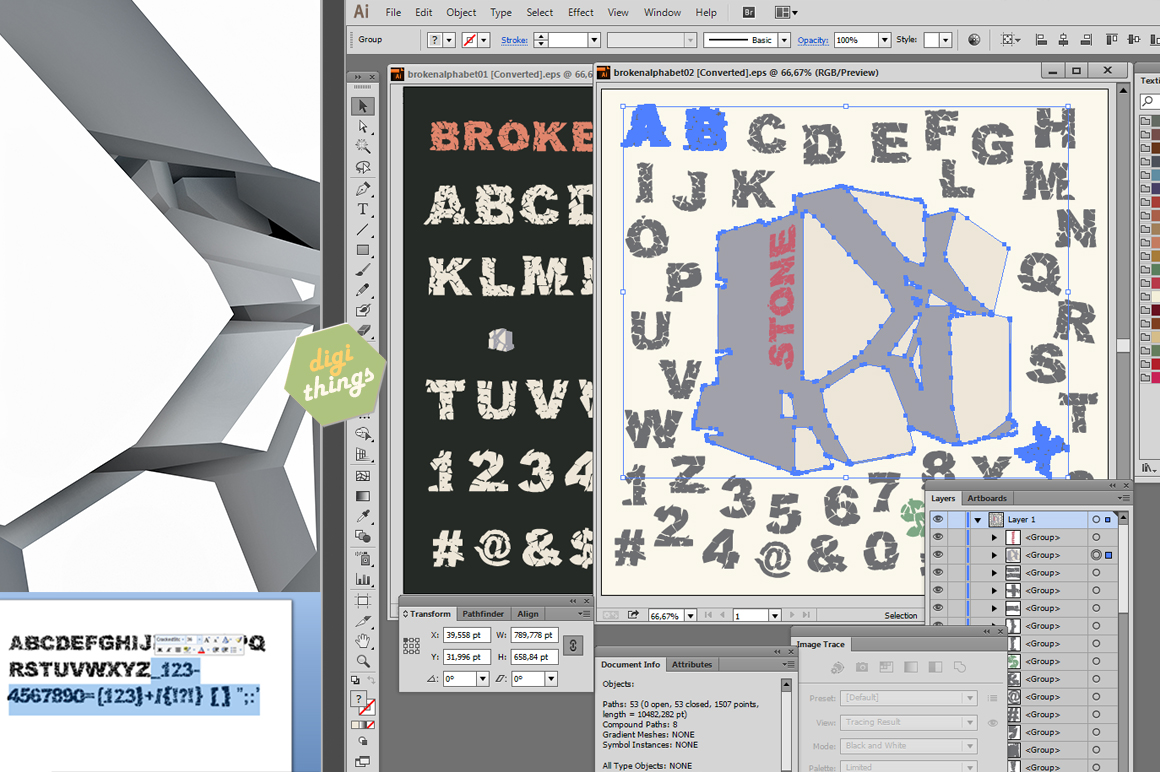Viewport: 1160px width, 772px height.
Task: Open the Object menu
Action: (x=460, y=12)
